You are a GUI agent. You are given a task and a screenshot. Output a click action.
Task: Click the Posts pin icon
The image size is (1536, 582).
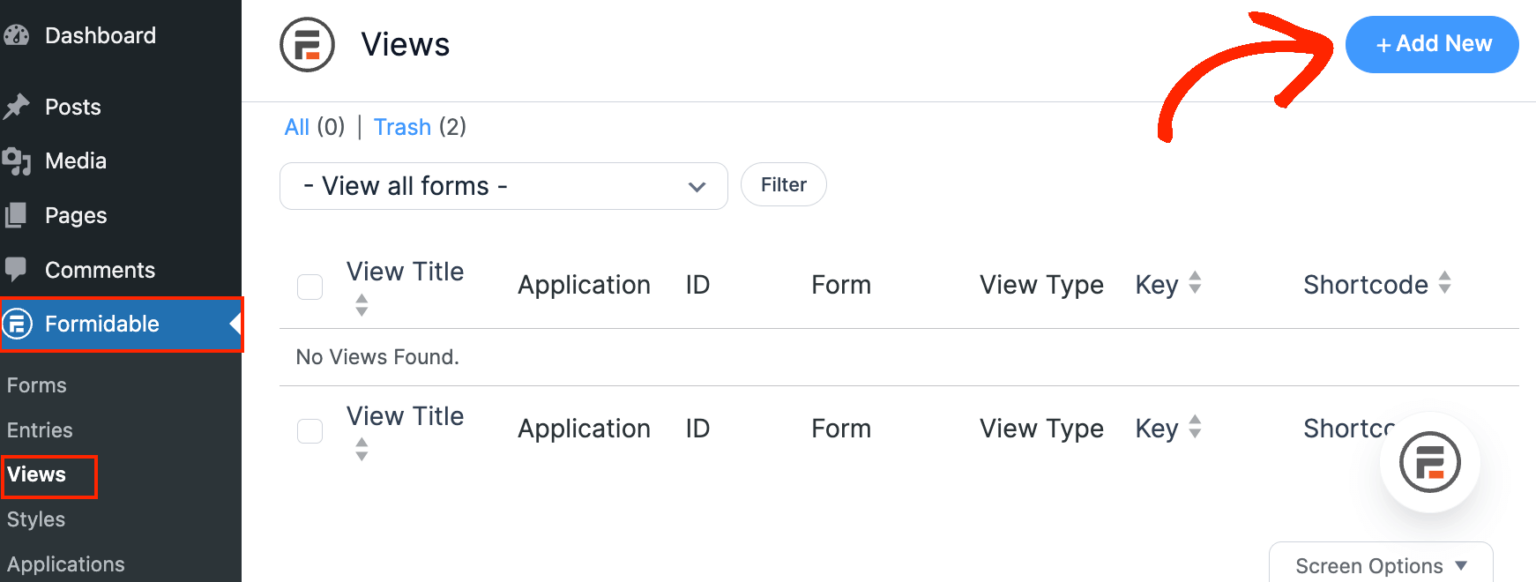pyautogui.click(x=17, y=106)
